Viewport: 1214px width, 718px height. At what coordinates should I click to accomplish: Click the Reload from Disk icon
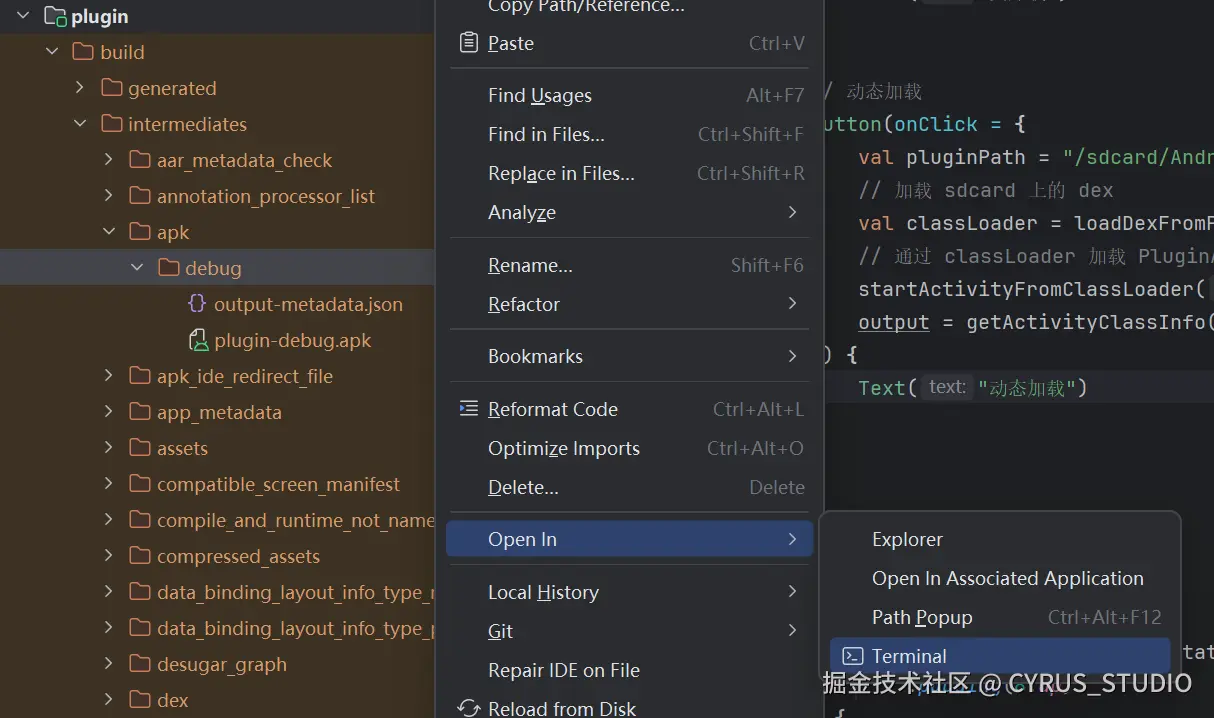tap(468, 708)
